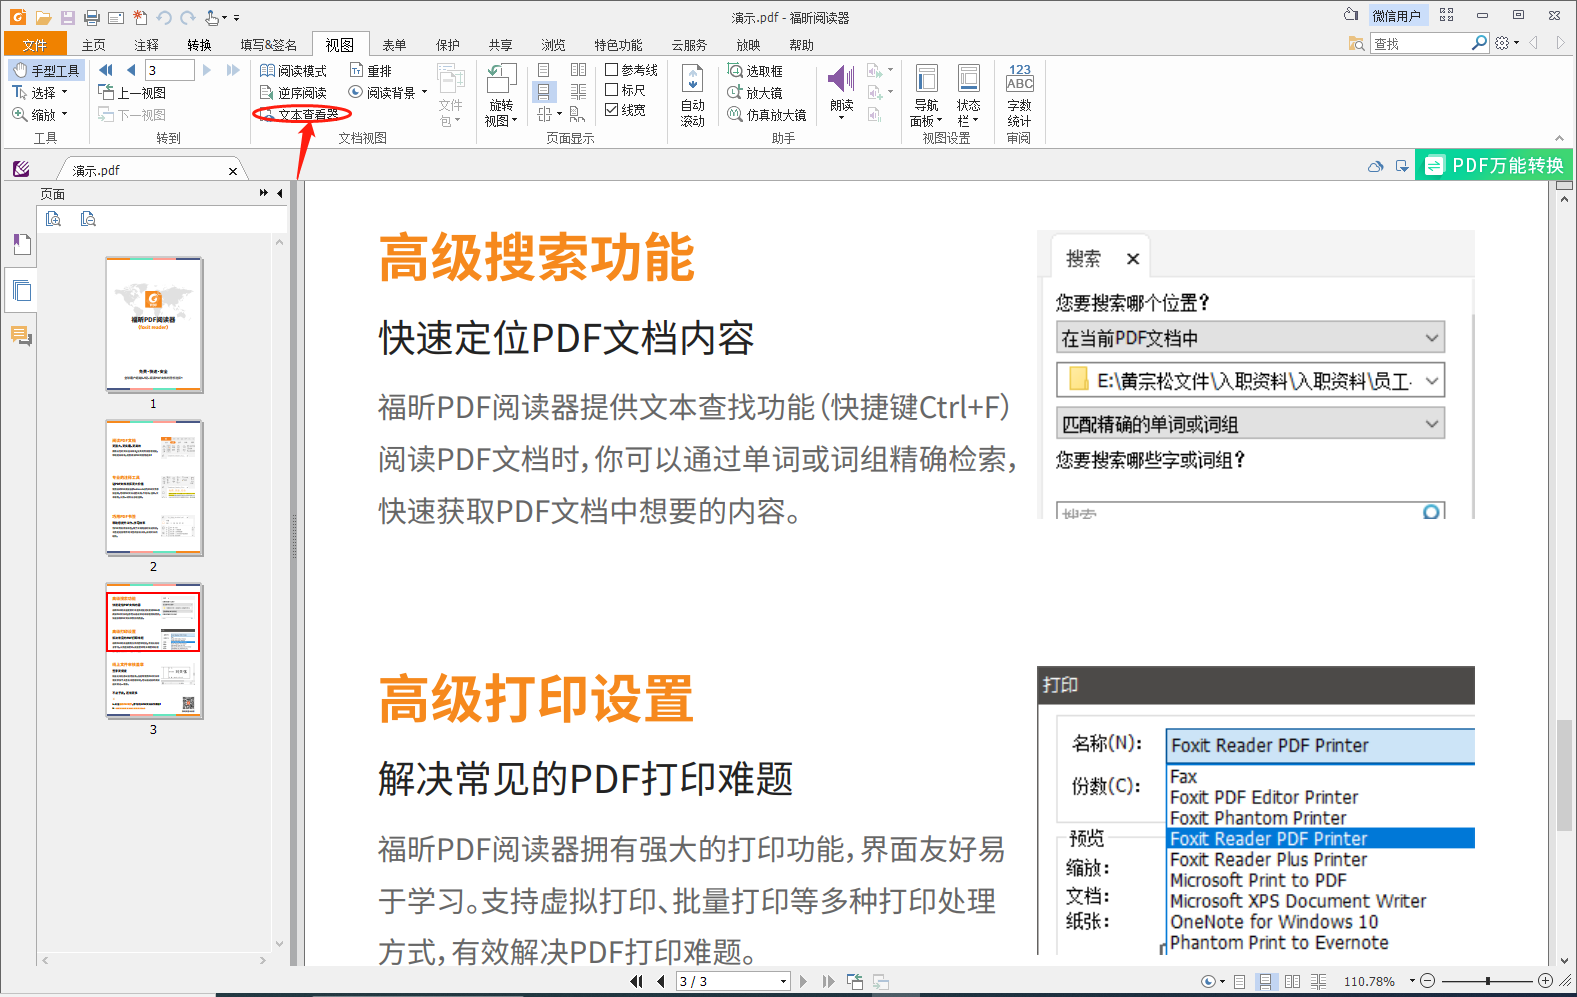Select page 1 thumbnail in Pages panel
Screen dimensions: 1577x997
(x=154, y=325)
